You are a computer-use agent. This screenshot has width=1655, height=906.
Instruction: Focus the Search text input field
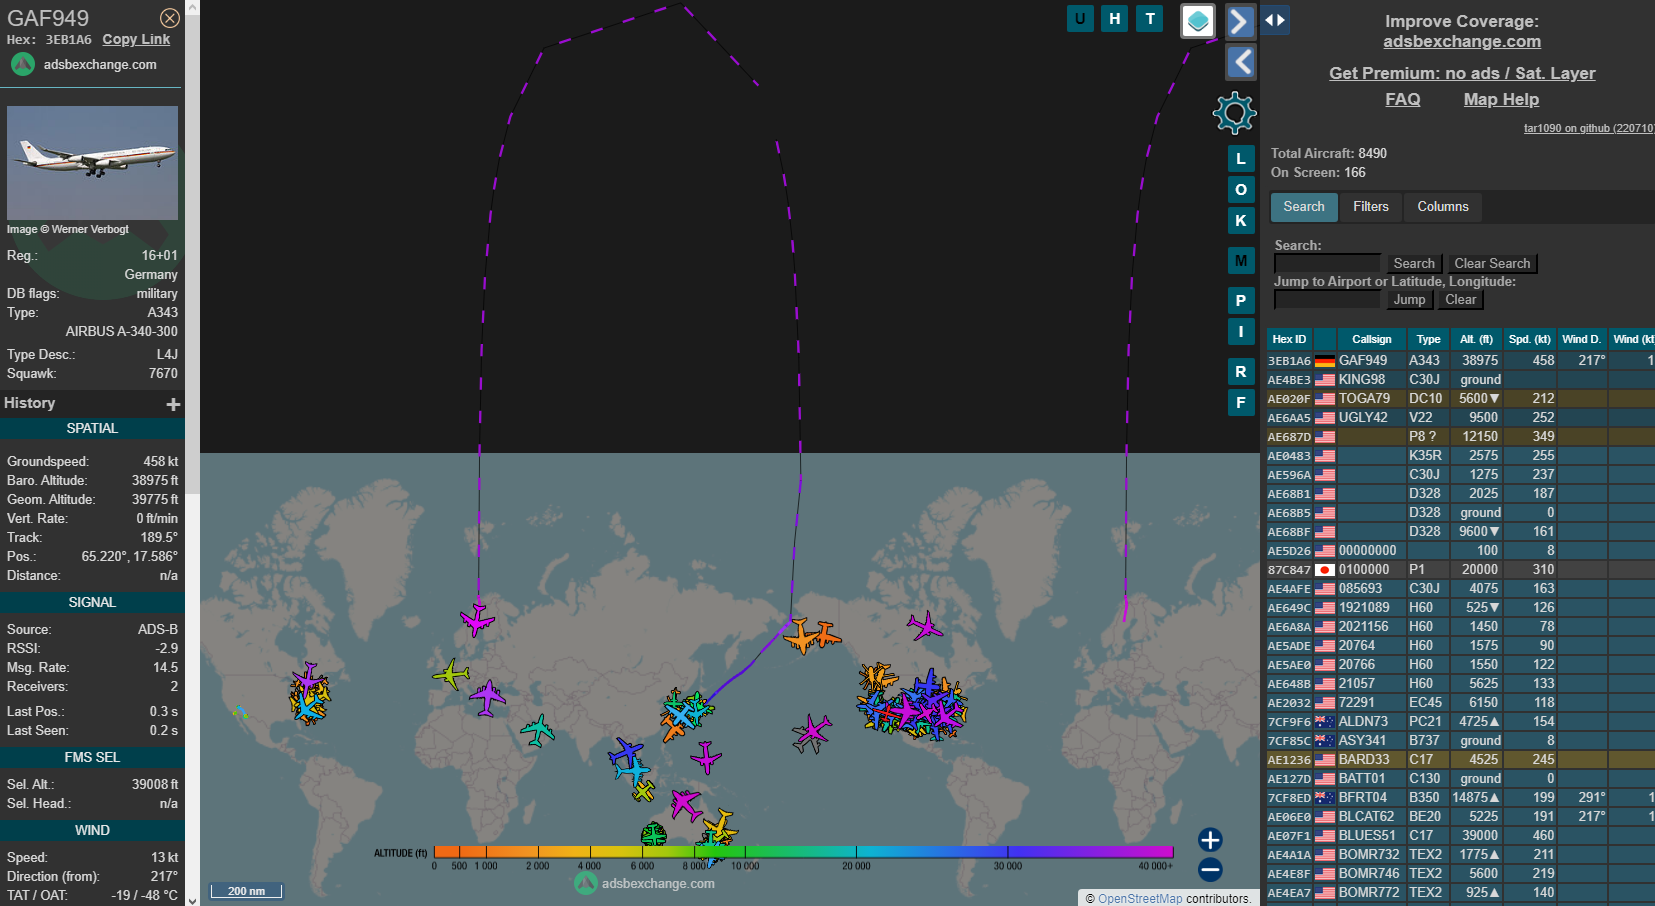pyautogui.click(x=1327, y=263)
